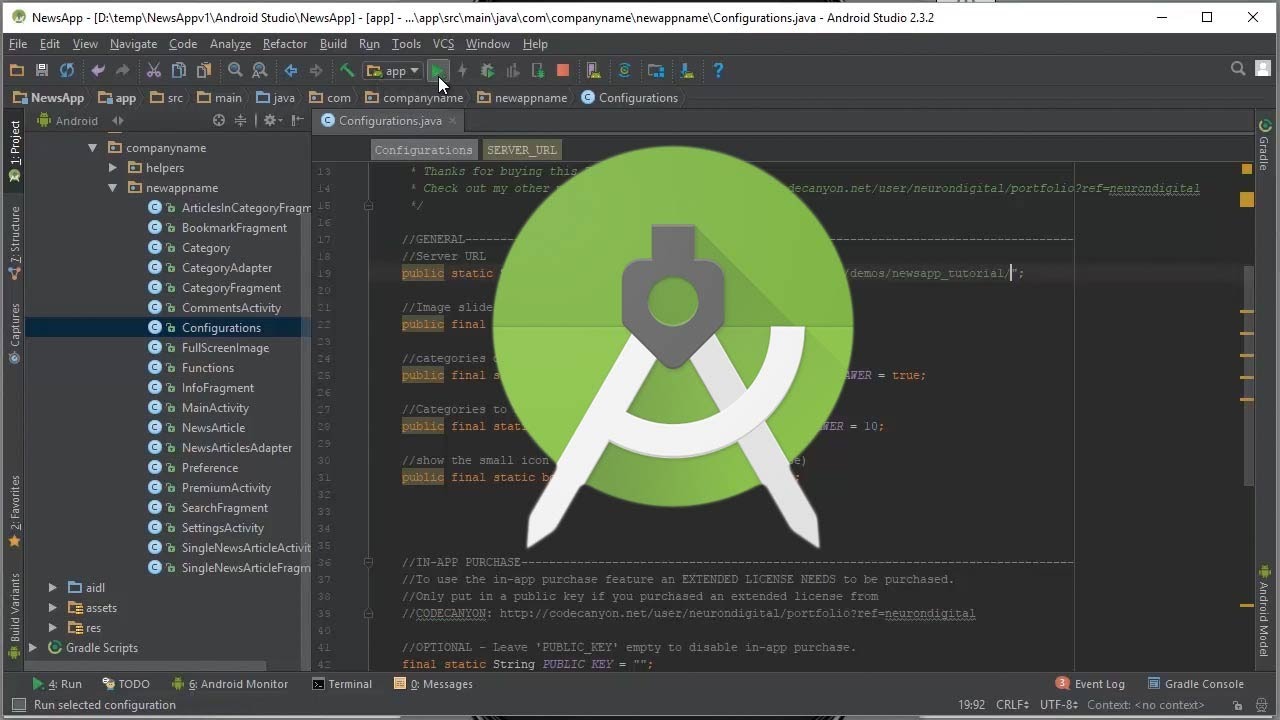
Task: Click the Make Project hammer icon
Action: coord(347,70)
